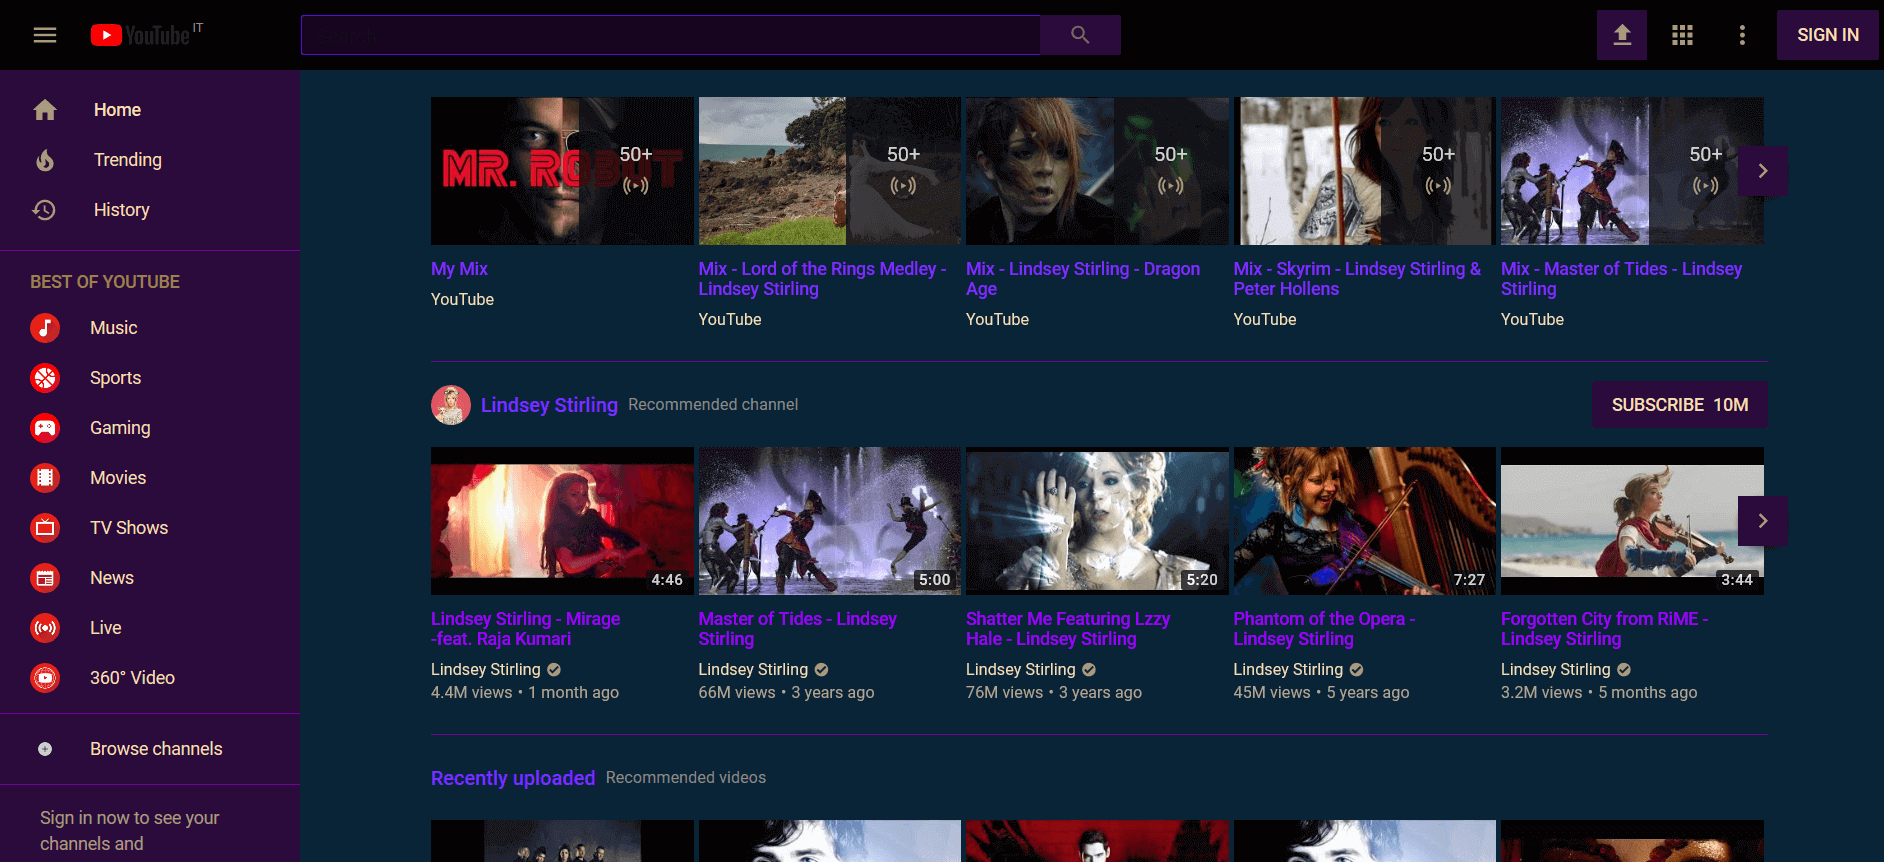This screenshot has height=862, width=1884.
Task: Click the TV Shows icon
Action: (45, 528)
